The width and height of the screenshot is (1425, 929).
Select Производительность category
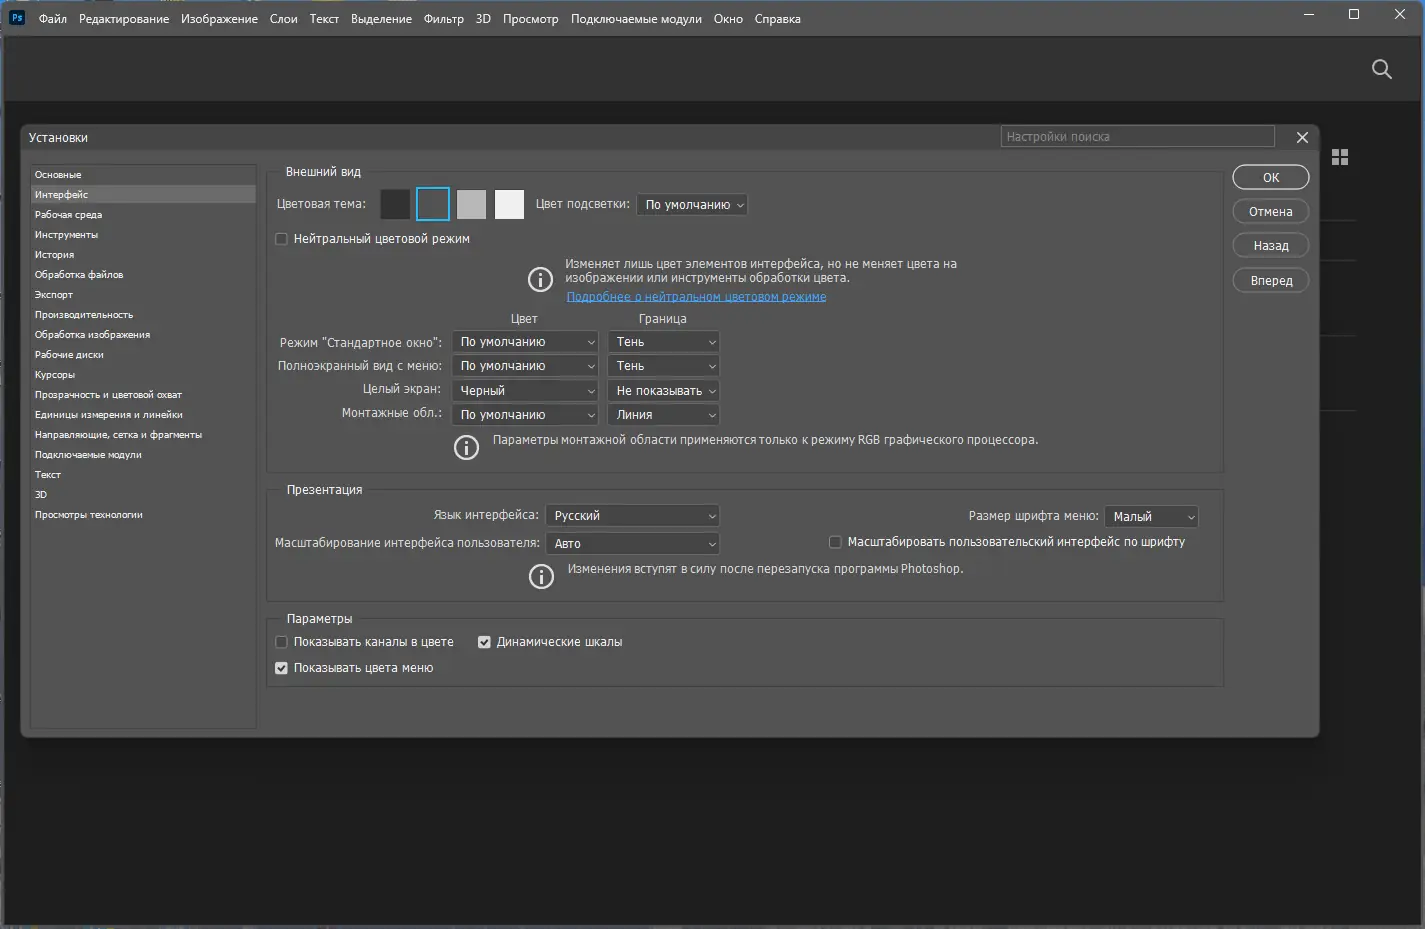point(143,315)
